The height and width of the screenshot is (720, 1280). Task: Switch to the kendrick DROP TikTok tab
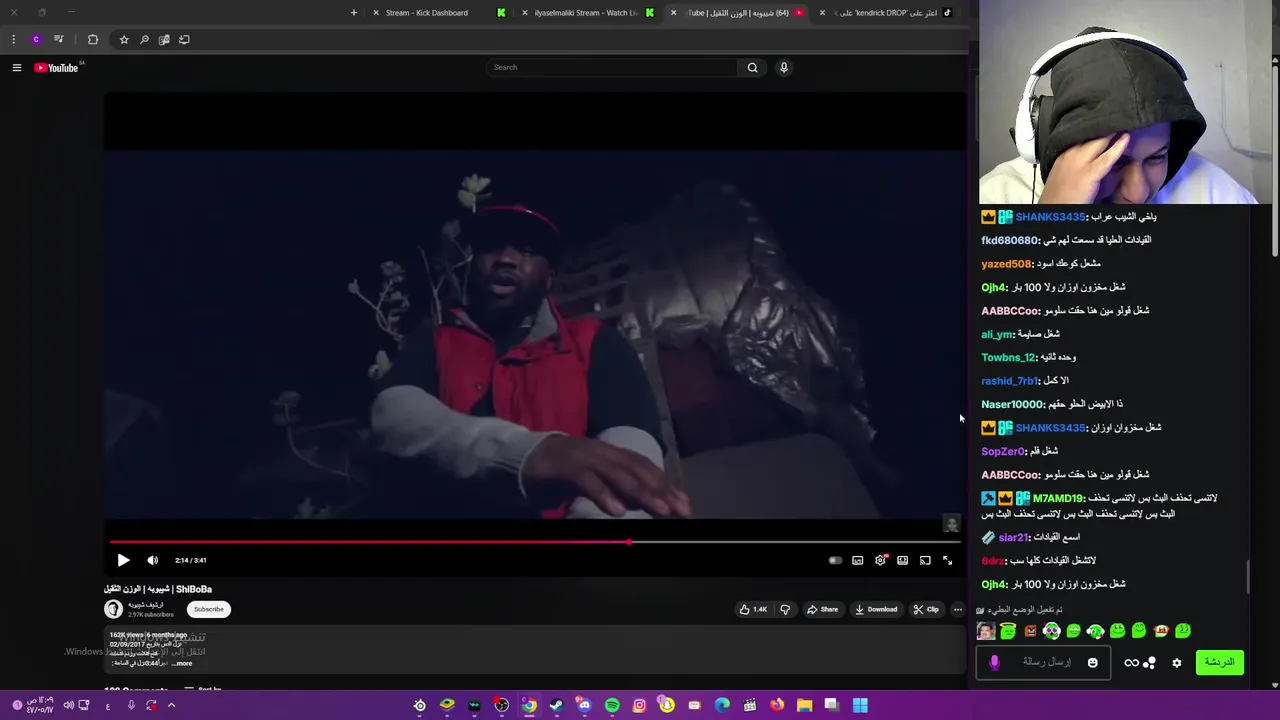coord(885,13)
